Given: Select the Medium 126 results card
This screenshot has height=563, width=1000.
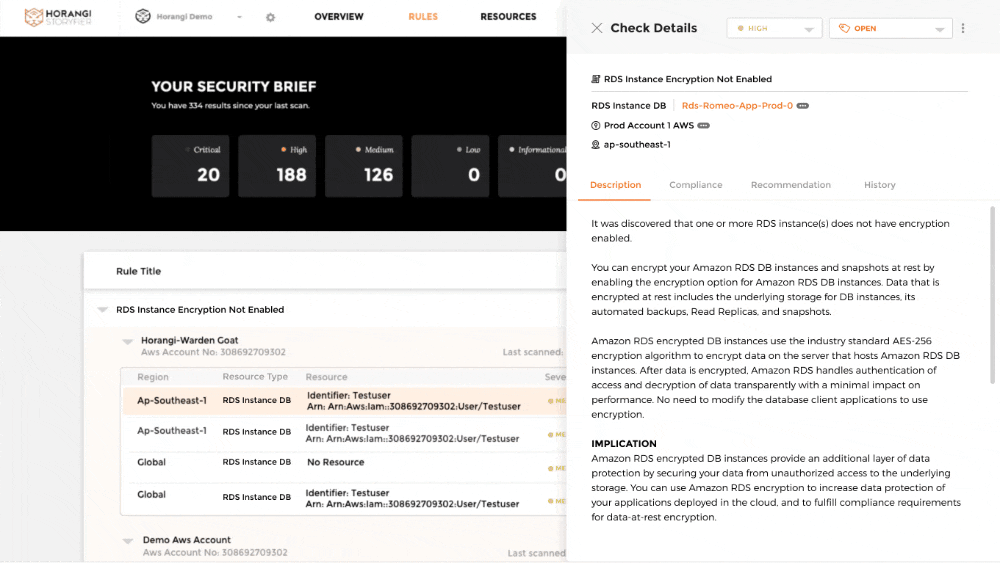Looking at the screenshot, I should pyautogui.click(x=364, y=166).
